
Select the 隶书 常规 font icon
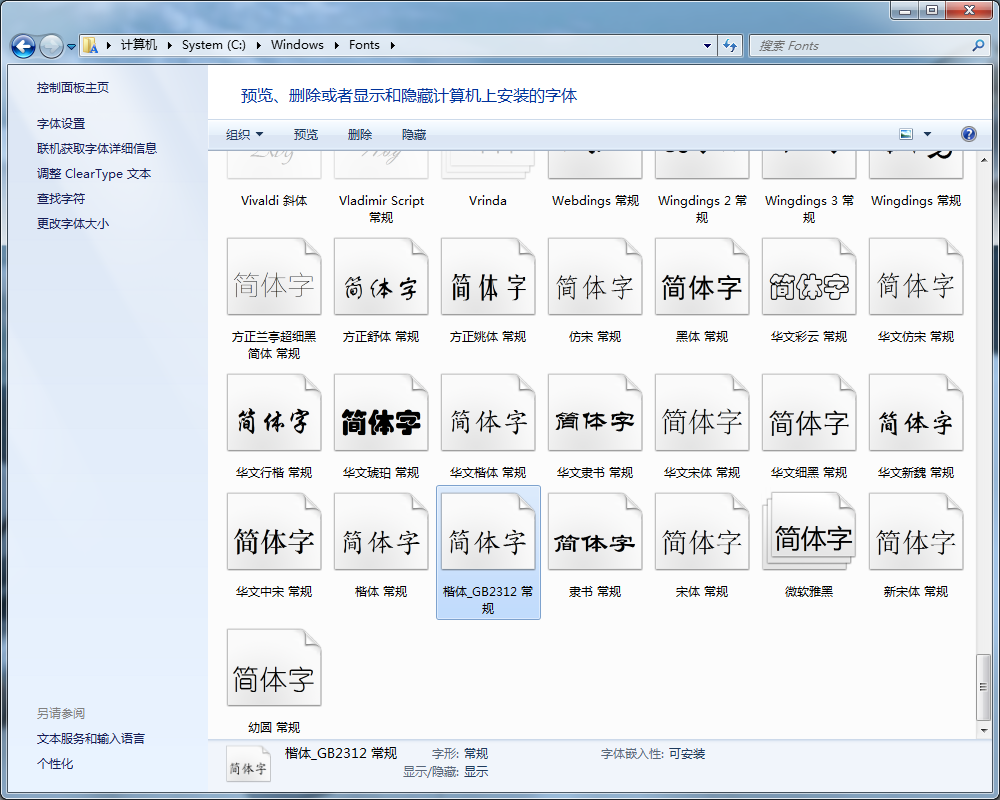pos(595,532)
